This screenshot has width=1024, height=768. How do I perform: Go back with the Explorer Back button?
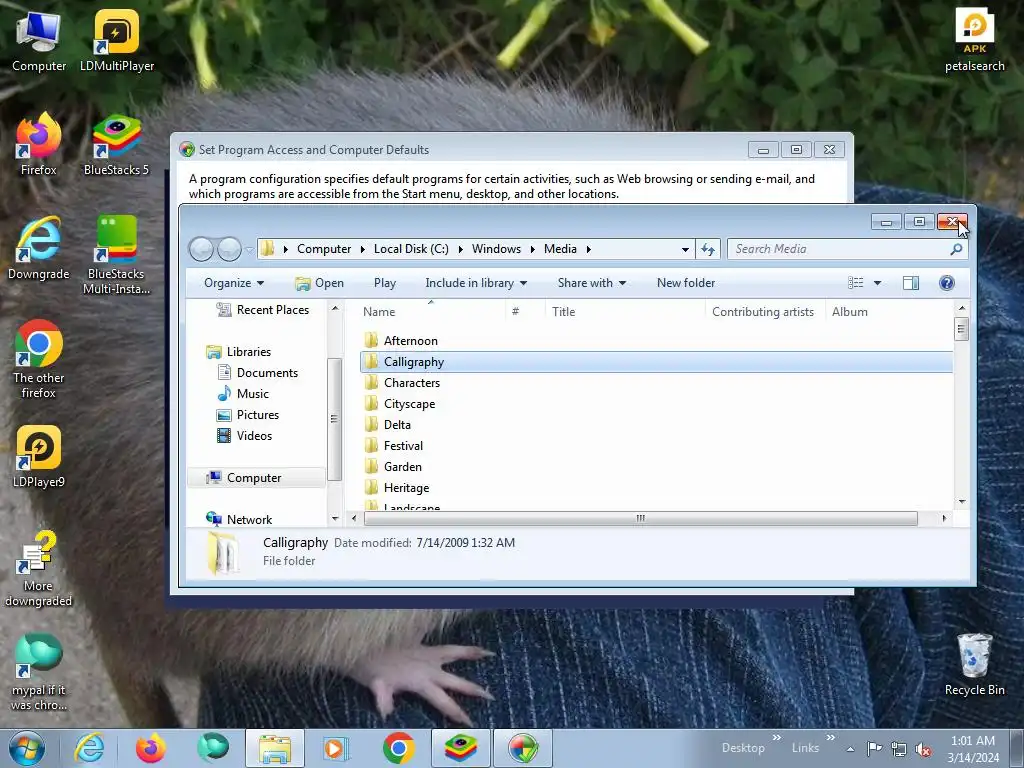[x=201, y=249]
